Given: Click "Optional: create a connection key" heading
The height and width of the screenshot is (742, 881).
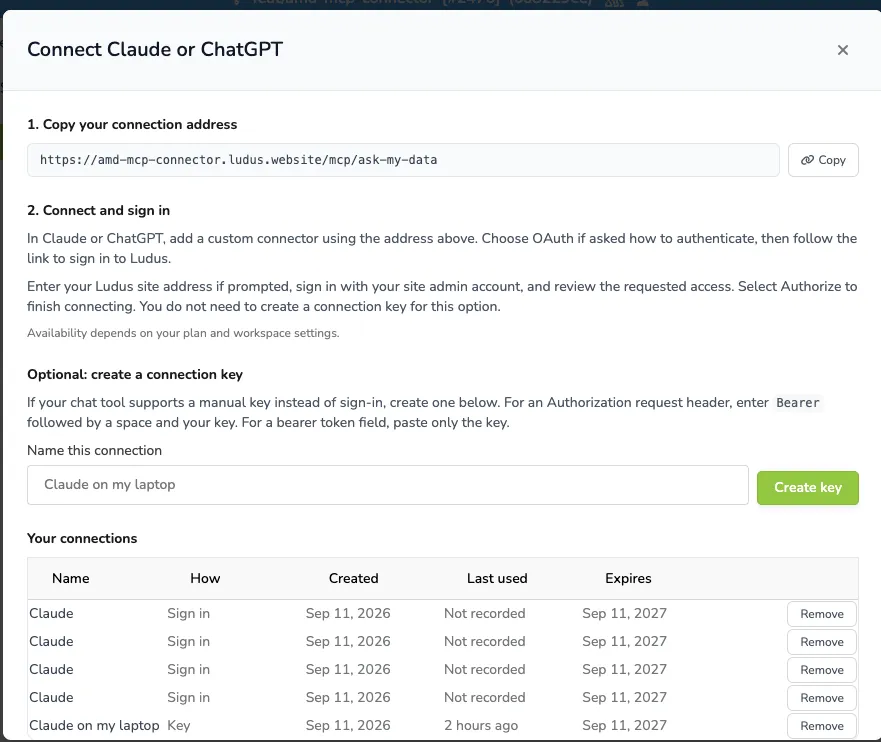Looking at the screenshot, I should click(135, 374).
